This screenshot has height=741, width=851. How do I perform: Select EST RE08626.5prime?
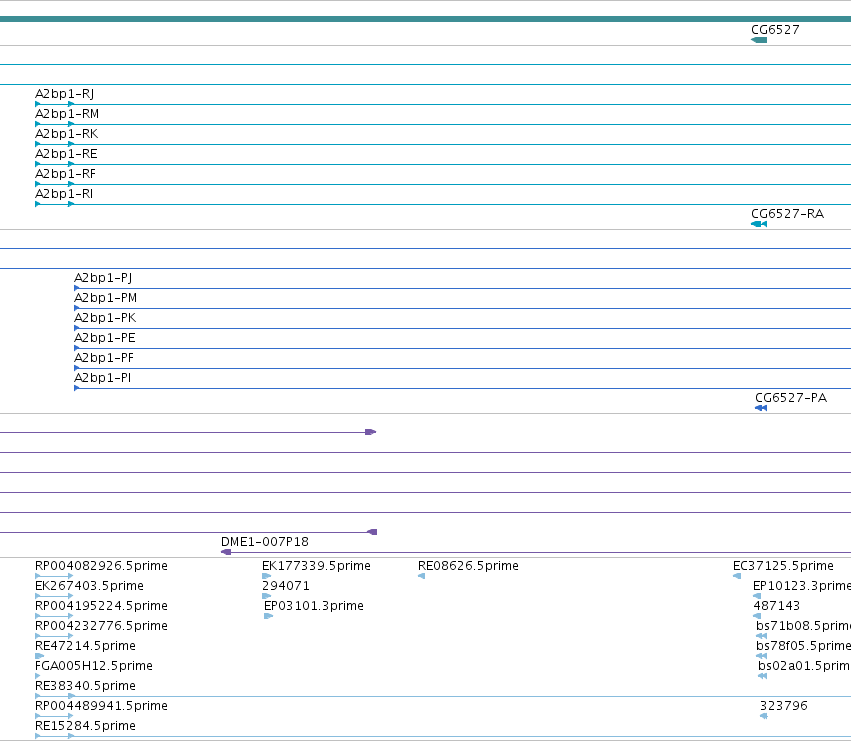[468, 566]
